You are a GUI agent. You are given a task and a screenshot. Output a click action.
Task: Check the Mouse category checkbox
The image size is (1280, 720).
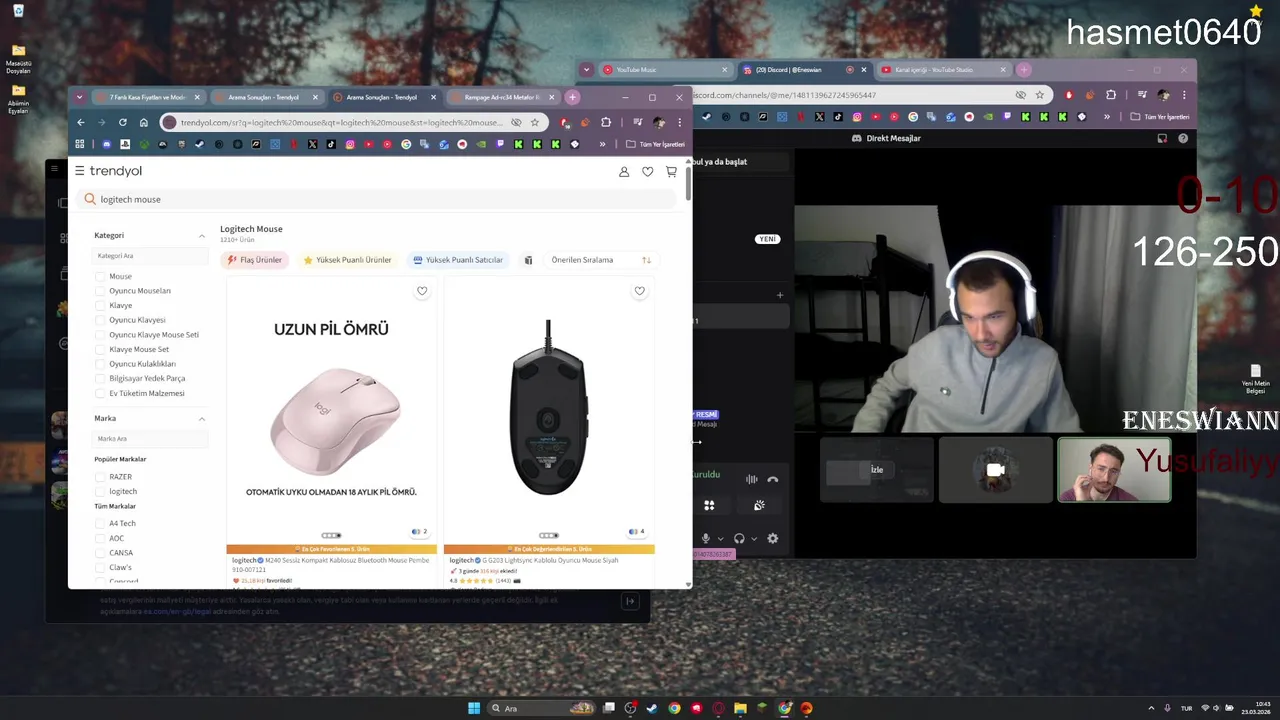[x=100, y=276]
